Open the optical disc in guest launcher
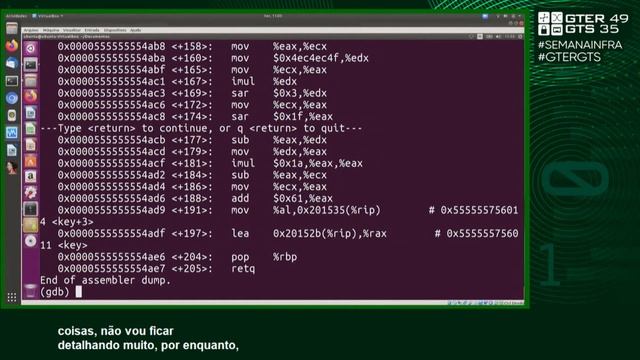This screenshot has height=360, width=640. pyautogui.click(x=31, y=241)
